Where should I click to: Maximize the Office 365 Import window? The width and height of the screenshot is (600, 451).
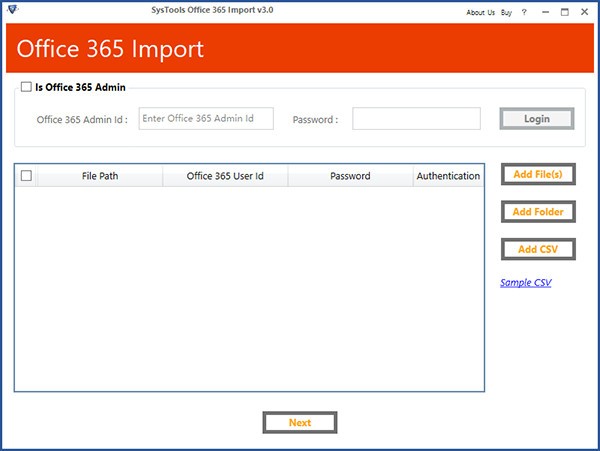click(565, 12)
